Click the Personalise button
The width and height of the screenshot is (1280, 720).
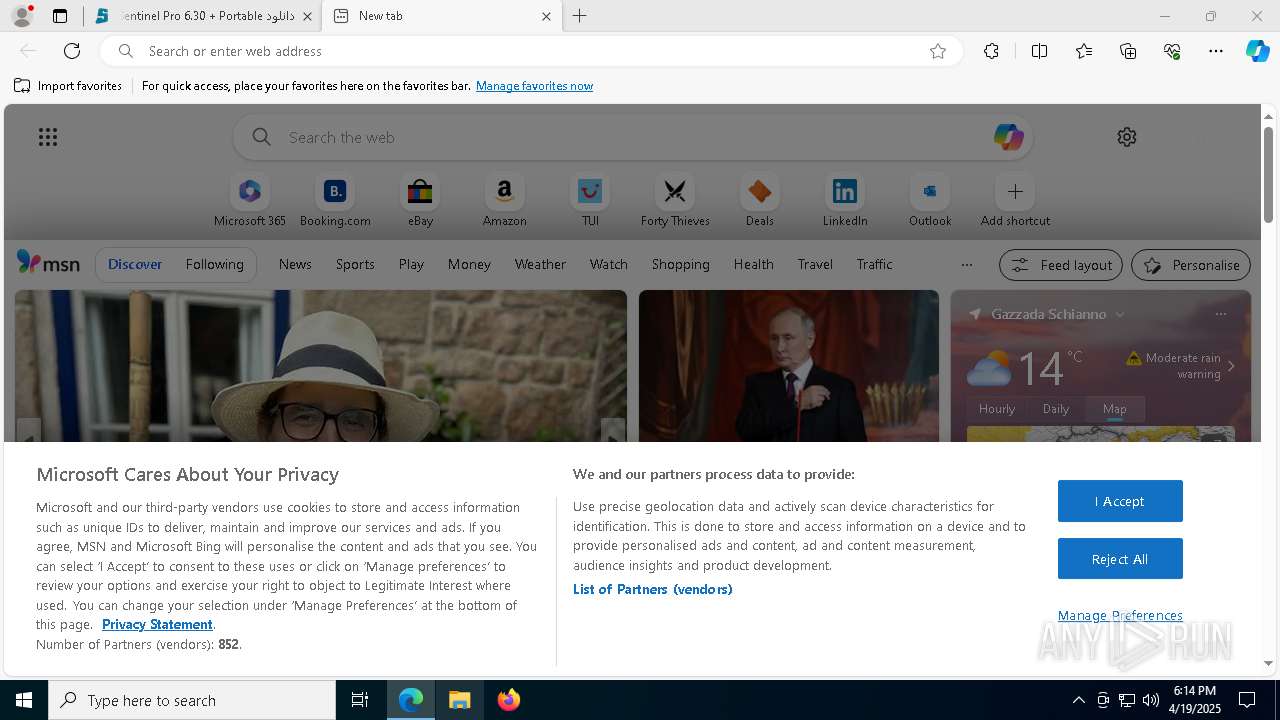[x=1191, y=265]
